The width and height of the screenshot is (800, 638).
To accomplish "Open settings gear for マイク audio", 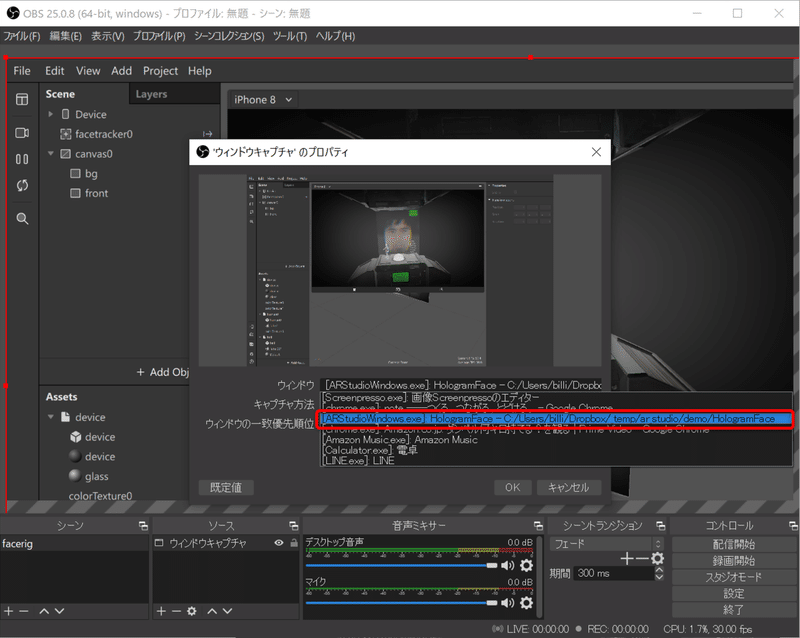I will pyautogui.click(x=527, y=603).
